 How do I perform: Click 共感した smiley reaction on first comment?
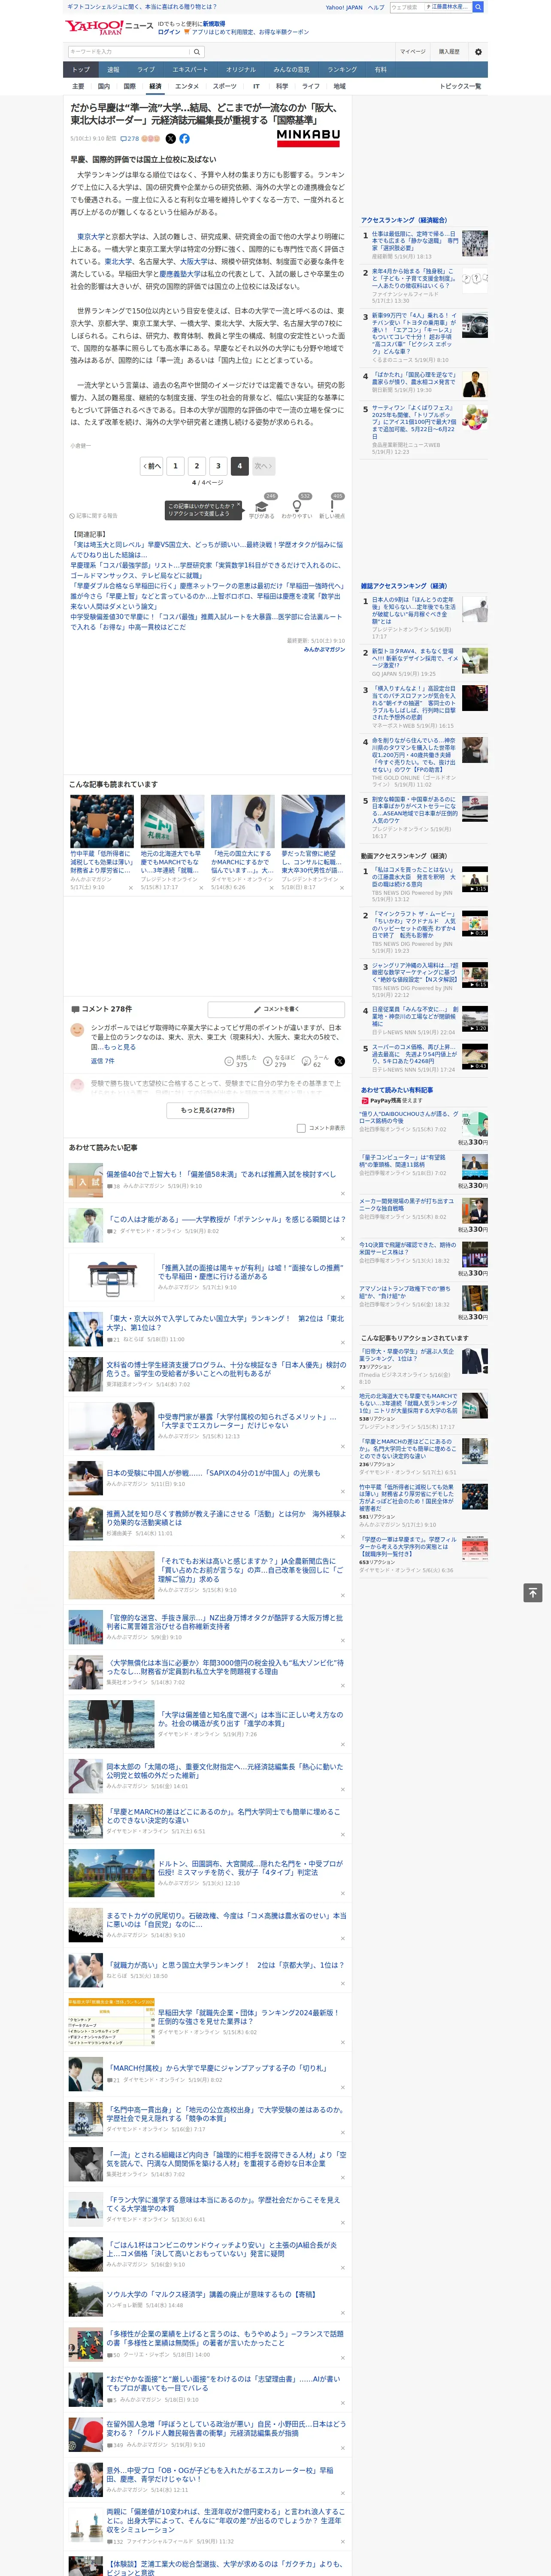[x=229, y=1060]
